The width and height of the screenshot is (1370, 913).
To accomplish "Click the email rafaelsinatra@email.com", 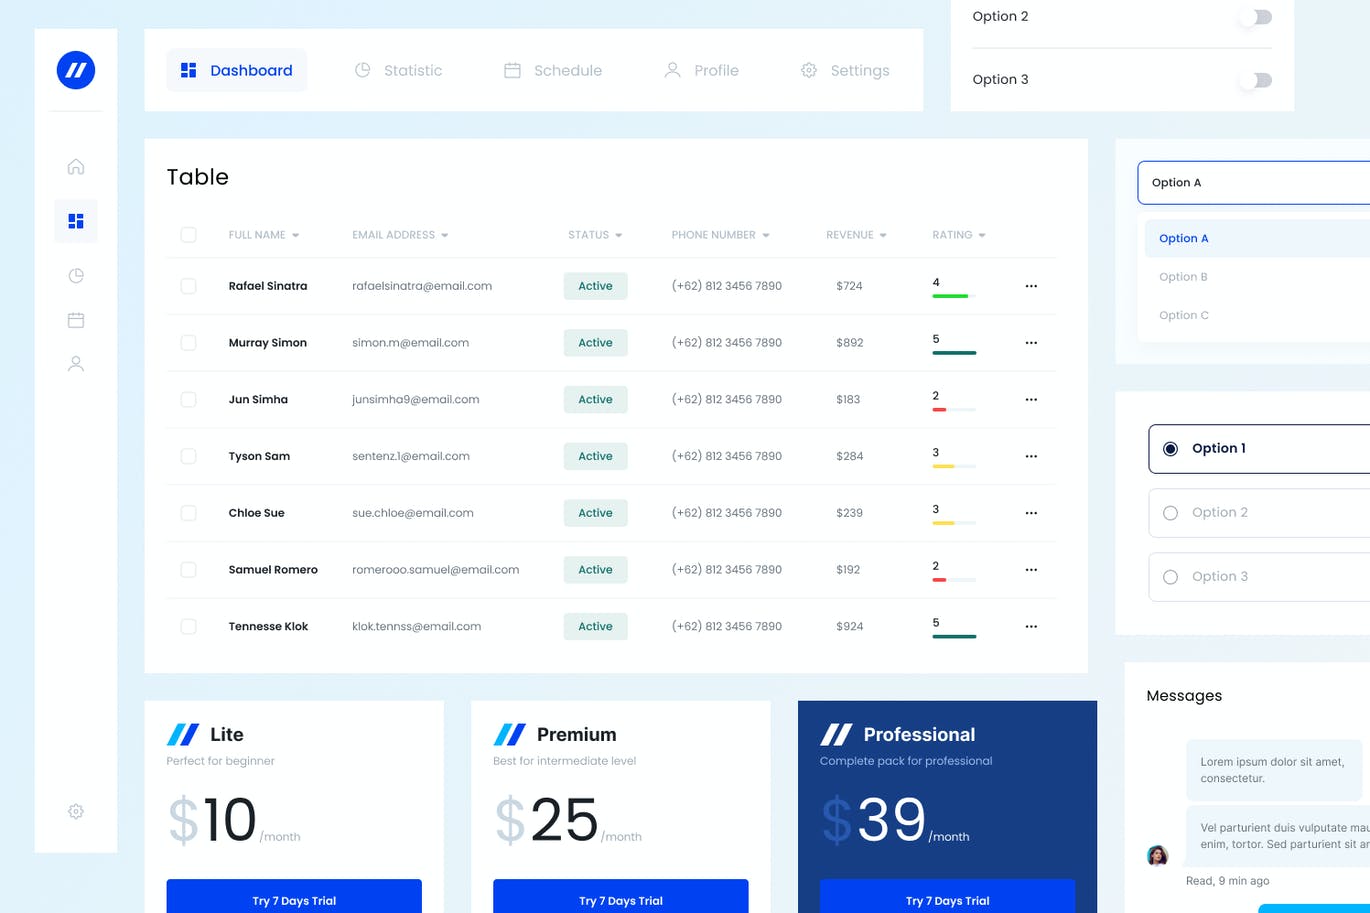I will click(x=422, y=286).
